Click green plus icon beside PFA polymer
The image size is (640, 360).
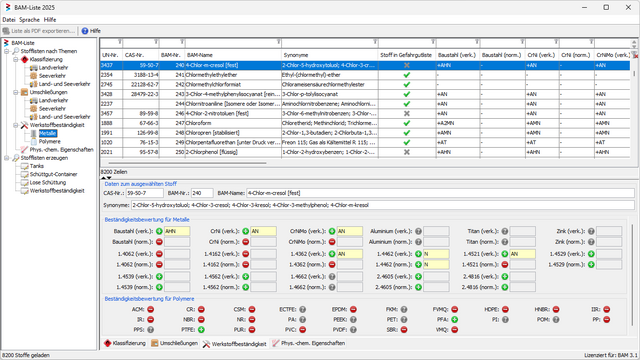click(455, 320)
